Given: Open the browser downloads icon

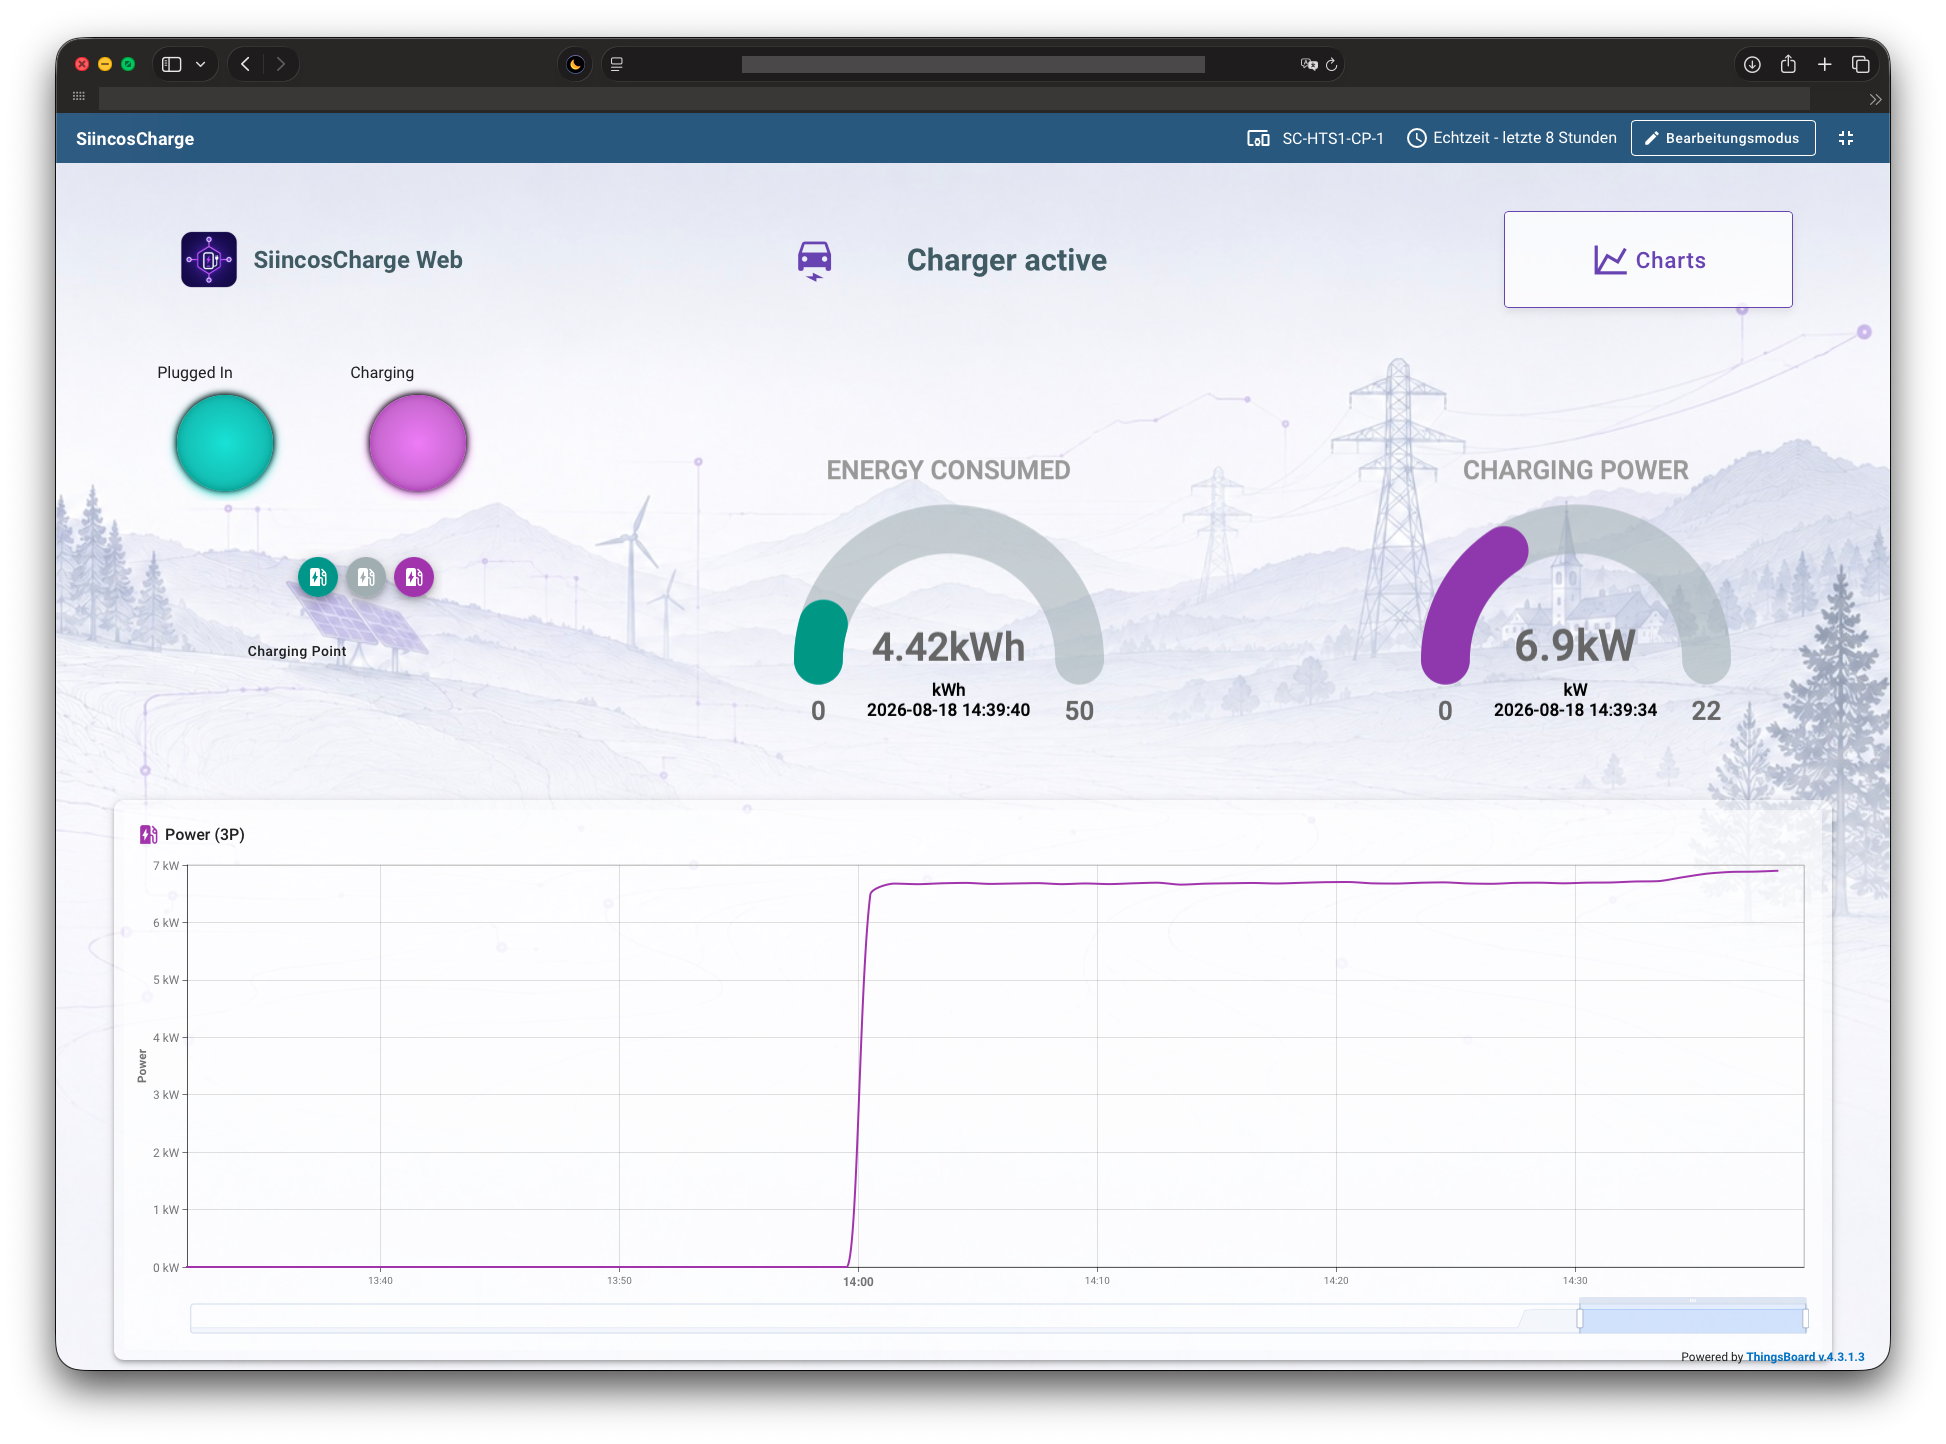Looking at the screenshot, I should tap(1752, 64).
